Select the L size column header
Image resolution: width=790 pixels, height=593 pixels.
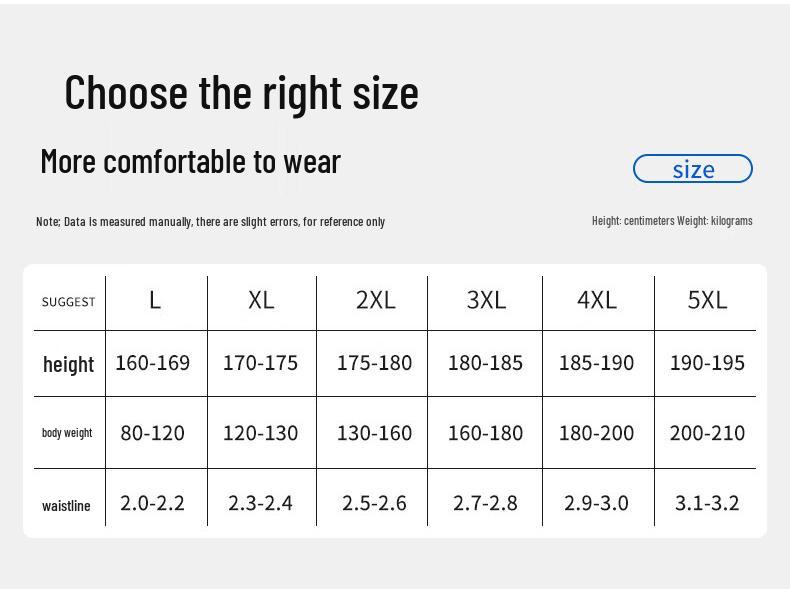(x=155, y=300)
